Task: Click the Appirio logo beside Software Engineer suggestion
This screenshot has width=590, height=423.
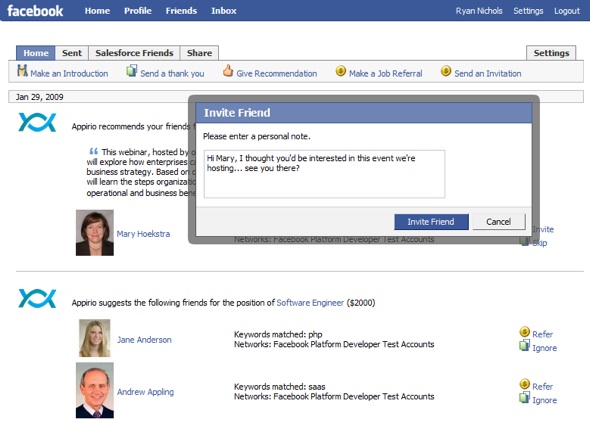Action: pyautogui.click(x=37, y=298)
